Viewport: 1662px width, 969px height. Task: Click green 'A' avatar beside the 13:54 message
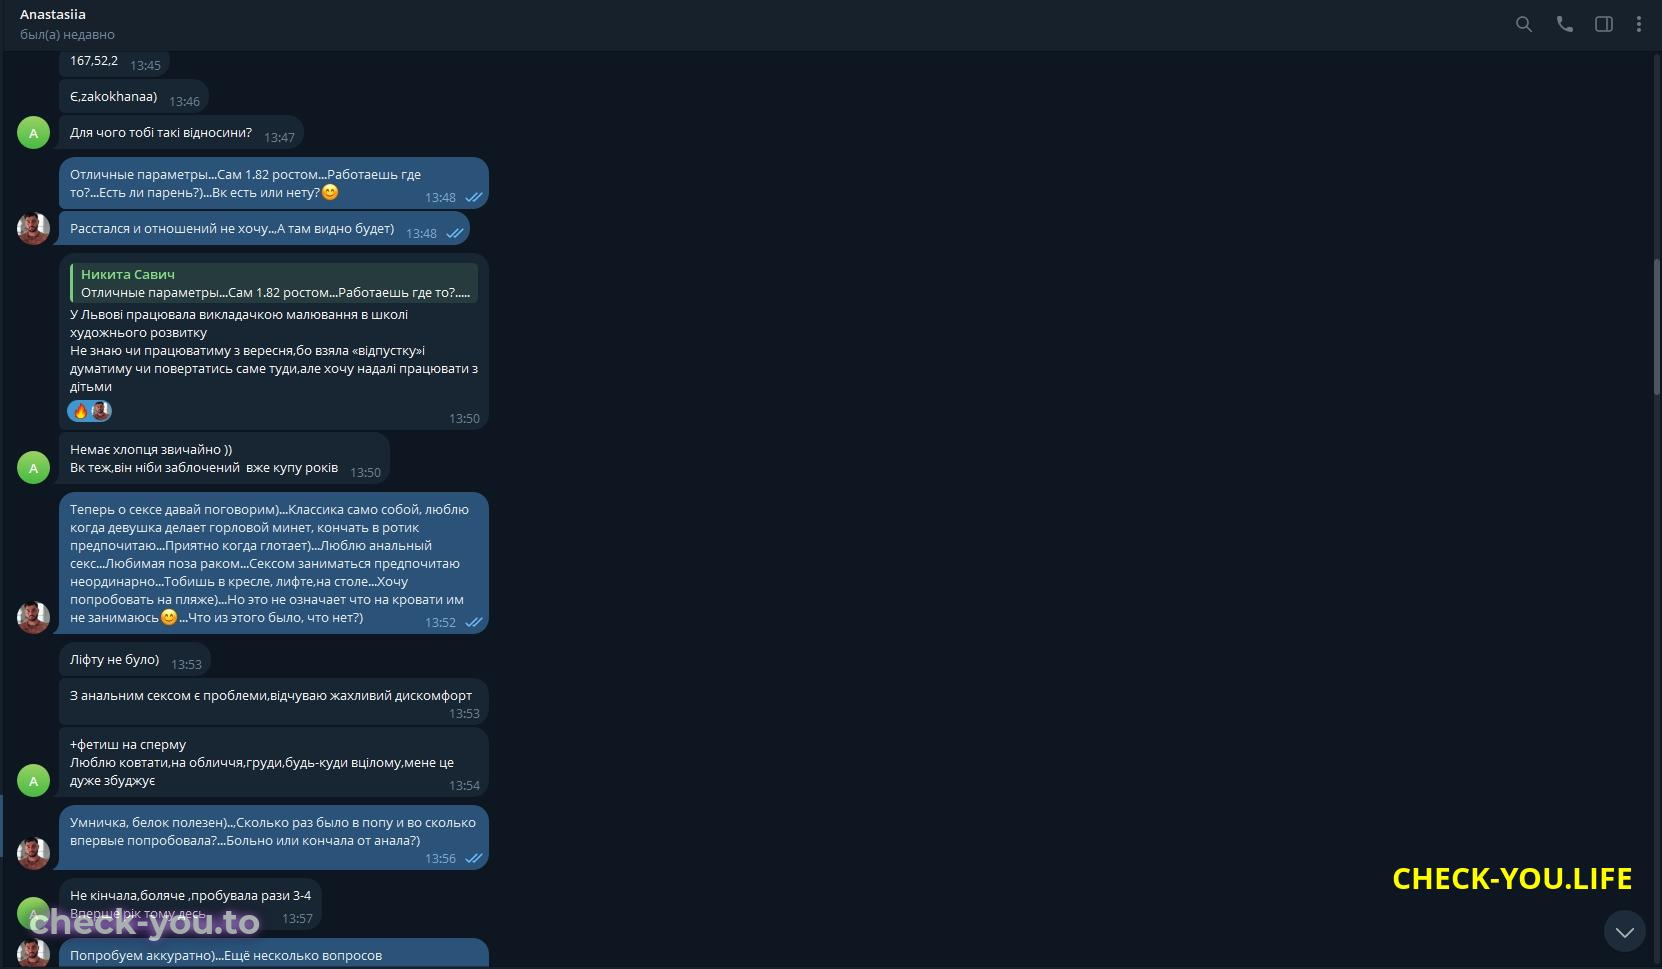tap(34, 780)
